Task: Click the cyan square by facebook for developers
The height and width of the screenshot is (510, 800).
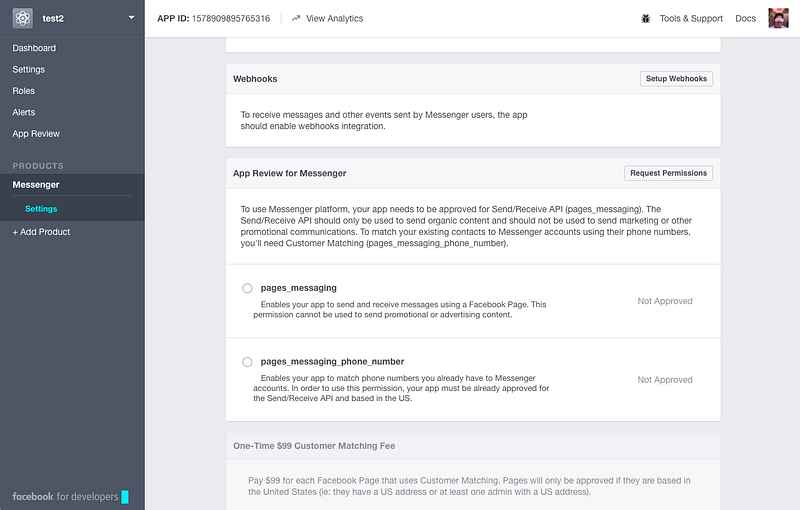Action: tap(125, 497)
